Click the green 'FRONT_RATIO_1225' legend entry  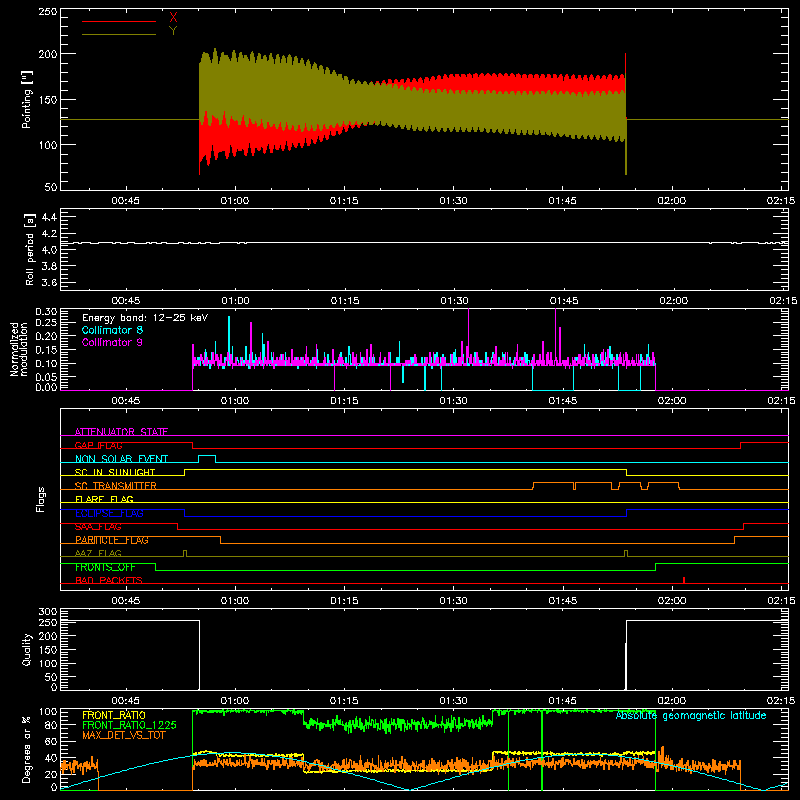pyautogui.click(x=129, y=725)
